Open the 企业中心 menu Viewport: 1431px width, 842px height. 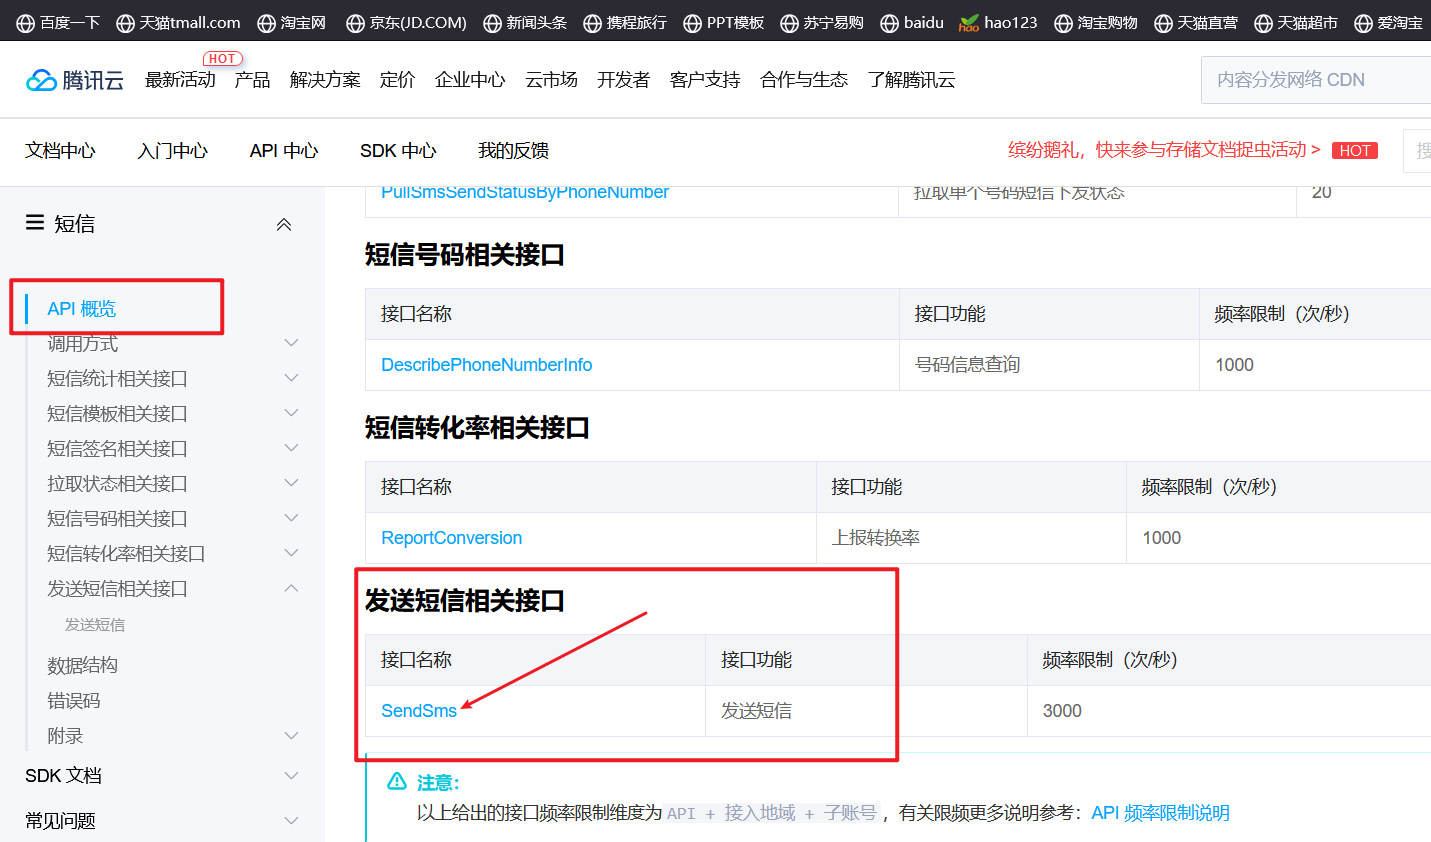pyautogui.click(x=470, y=80)
